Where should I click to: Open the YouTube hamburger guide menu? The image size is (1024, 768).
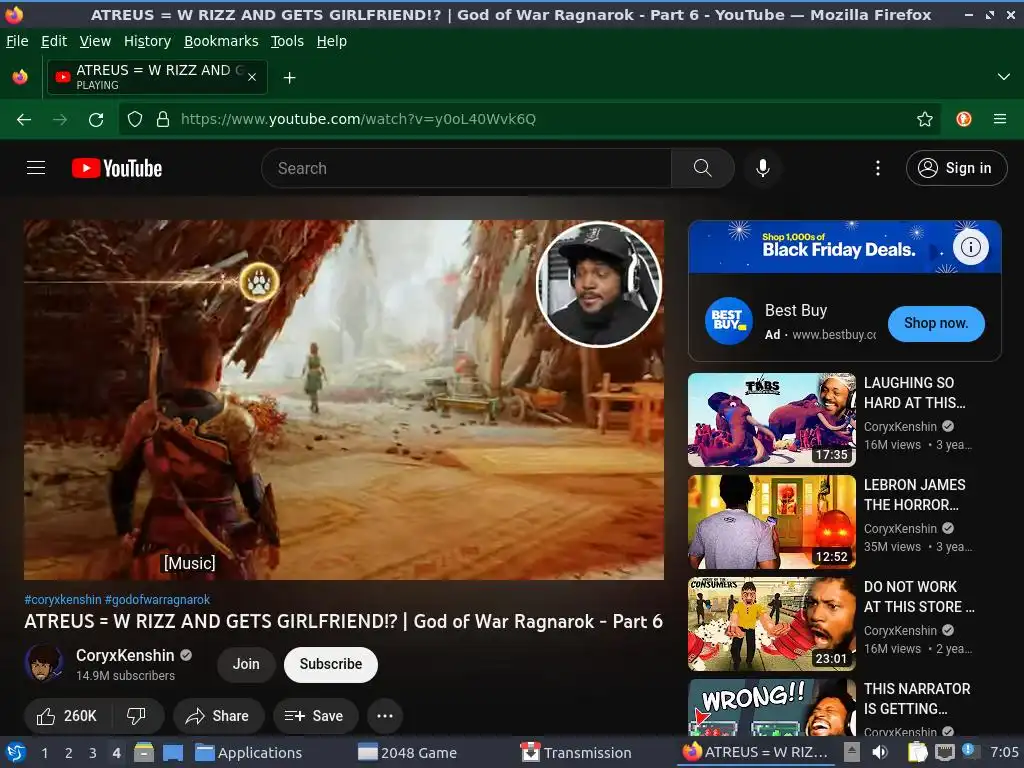[x=36, y=168]
